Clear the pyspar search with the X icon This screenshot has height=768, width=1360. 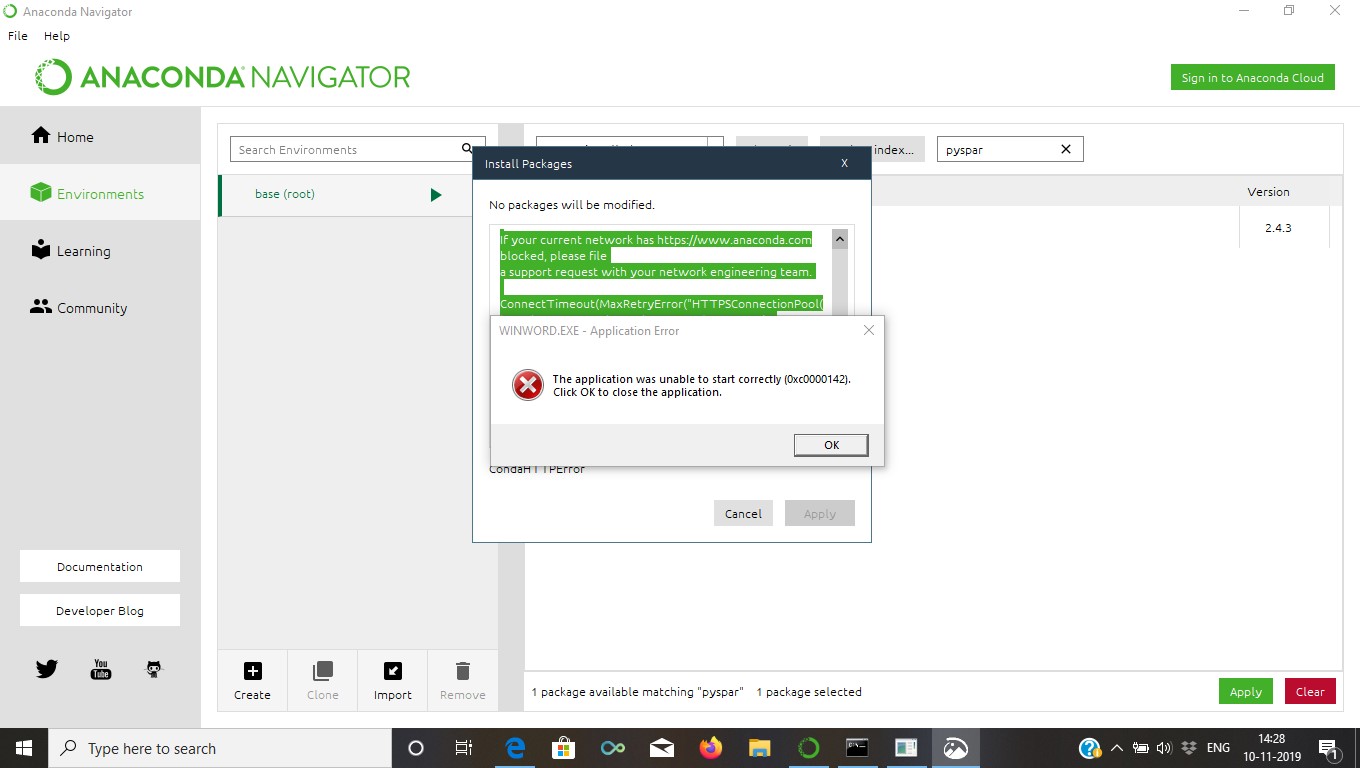pyautogui.click(x=1065, y=149)
